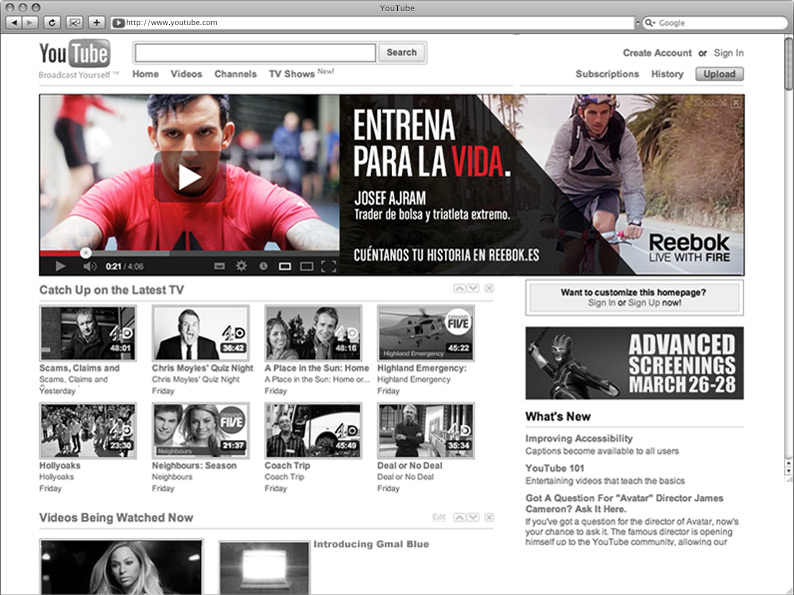Click the browser Forward arrow button

coord(30,23)
